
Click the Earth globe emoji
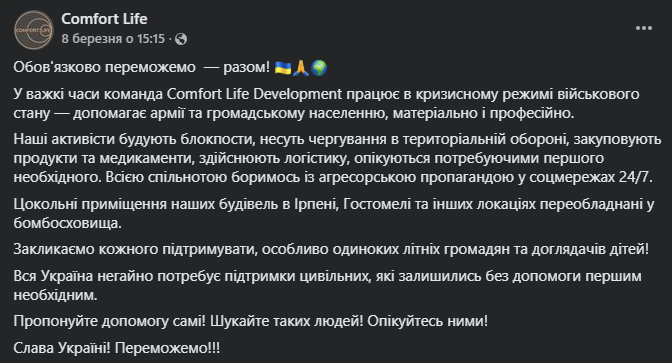click(x=319, y=68)
